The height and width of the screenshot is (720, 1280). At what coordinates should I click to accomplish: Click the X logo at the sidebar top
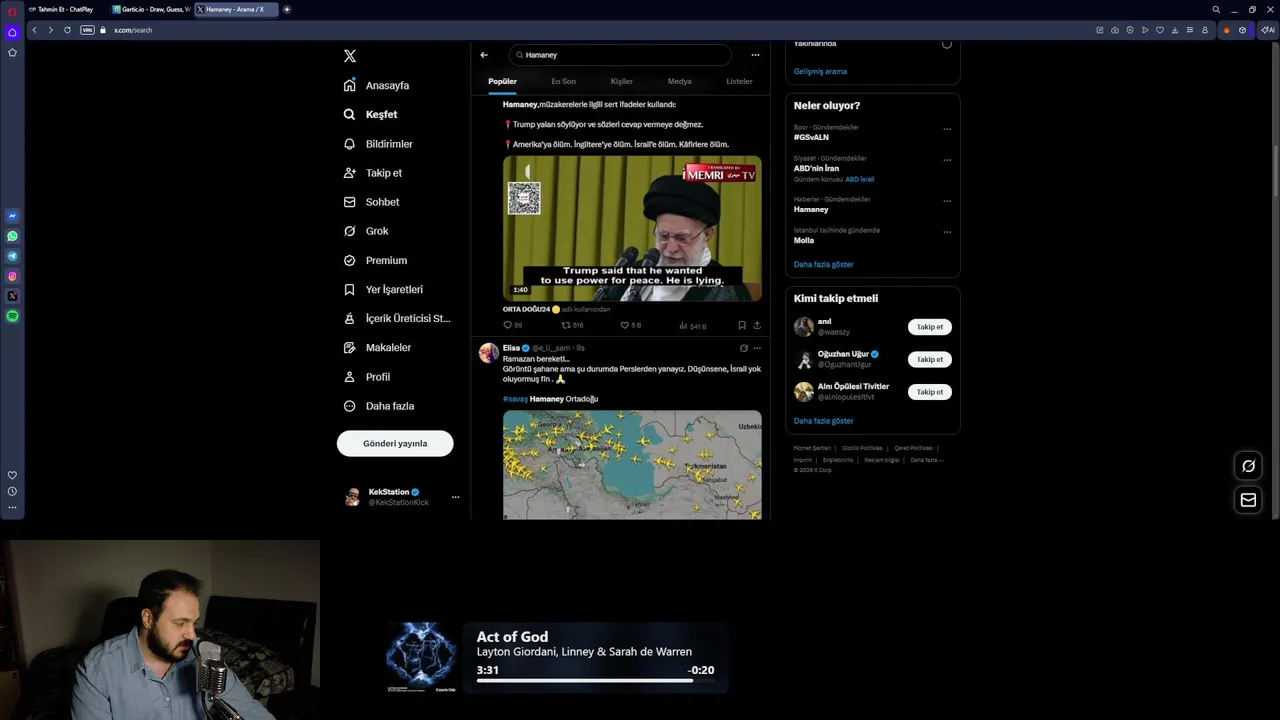click(x=349, y=56)
